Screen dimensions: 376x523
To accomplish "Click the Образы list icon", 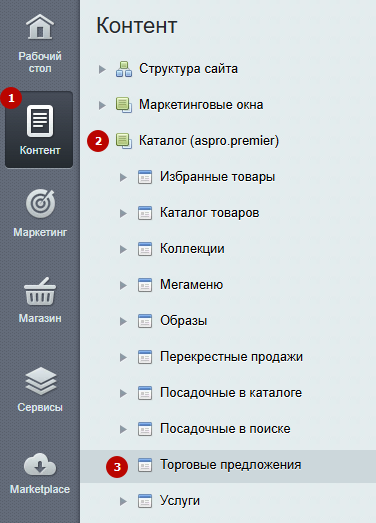I will [145, 321].
